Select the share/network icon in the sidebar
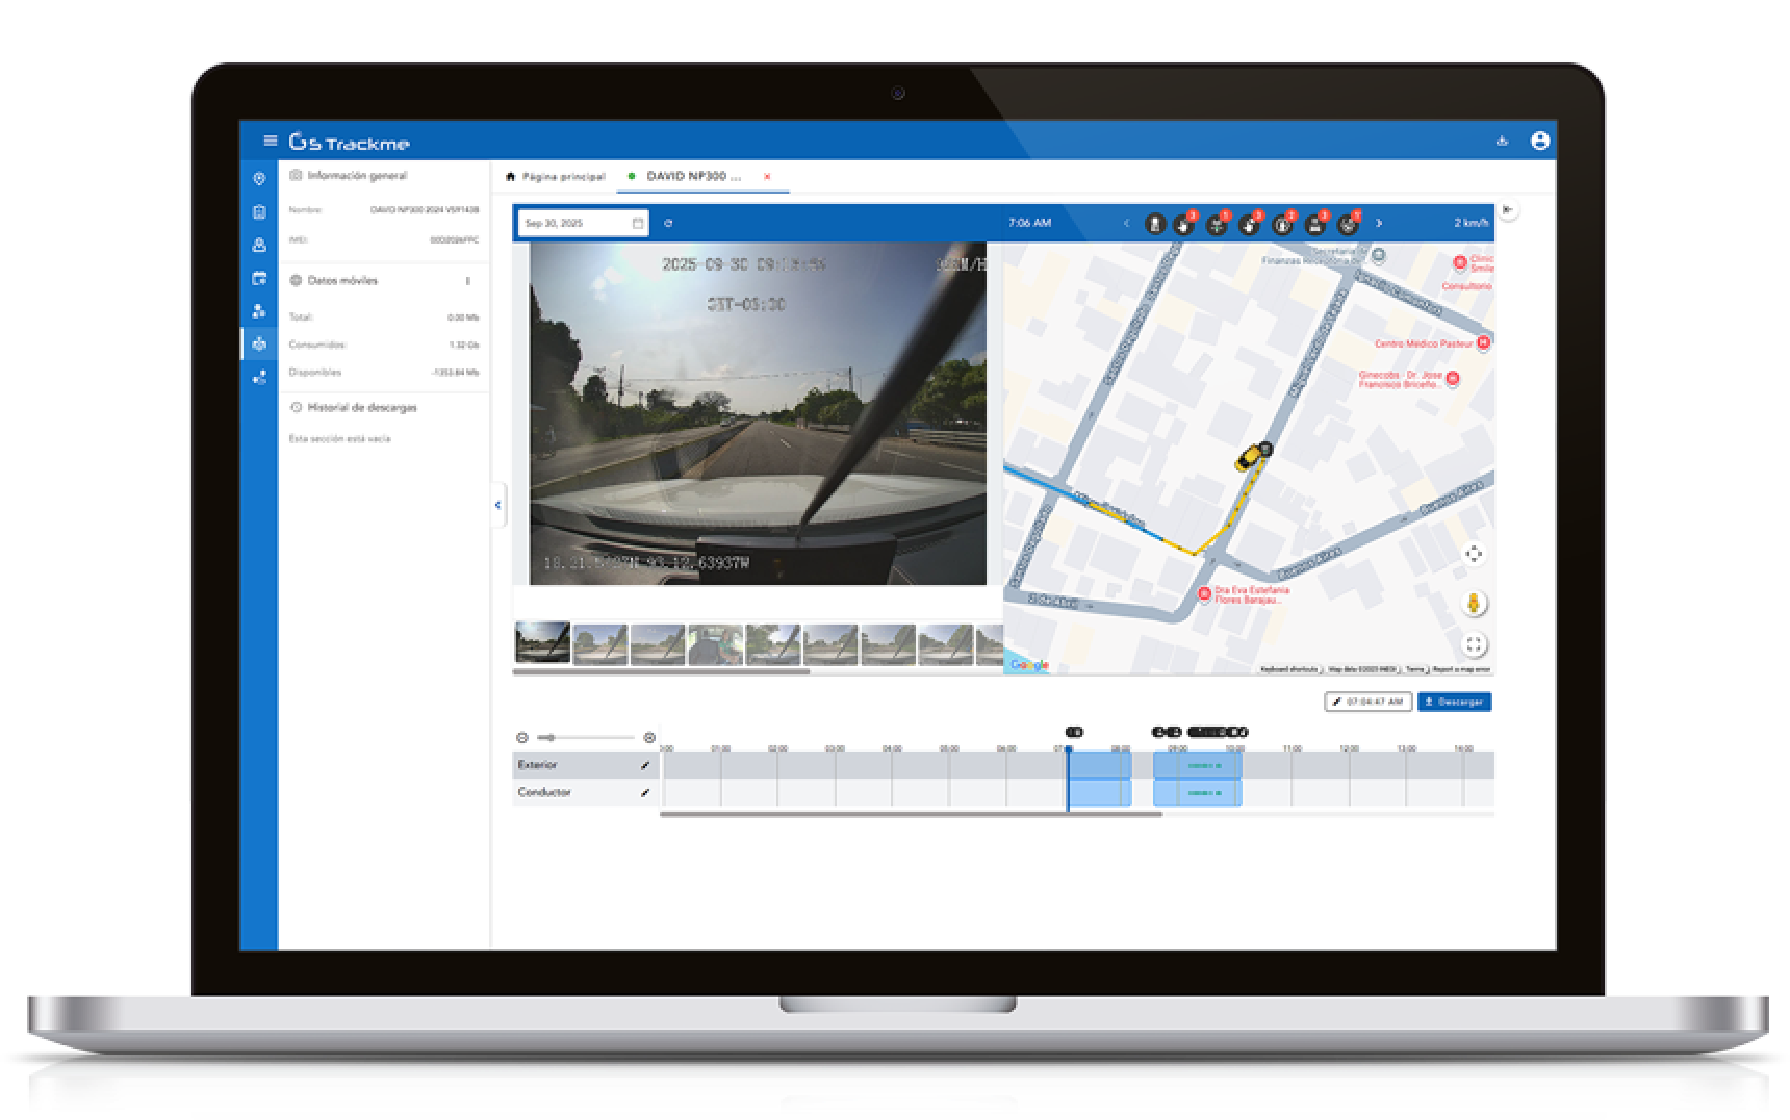1790x1120 pixels. click(259, 376)
